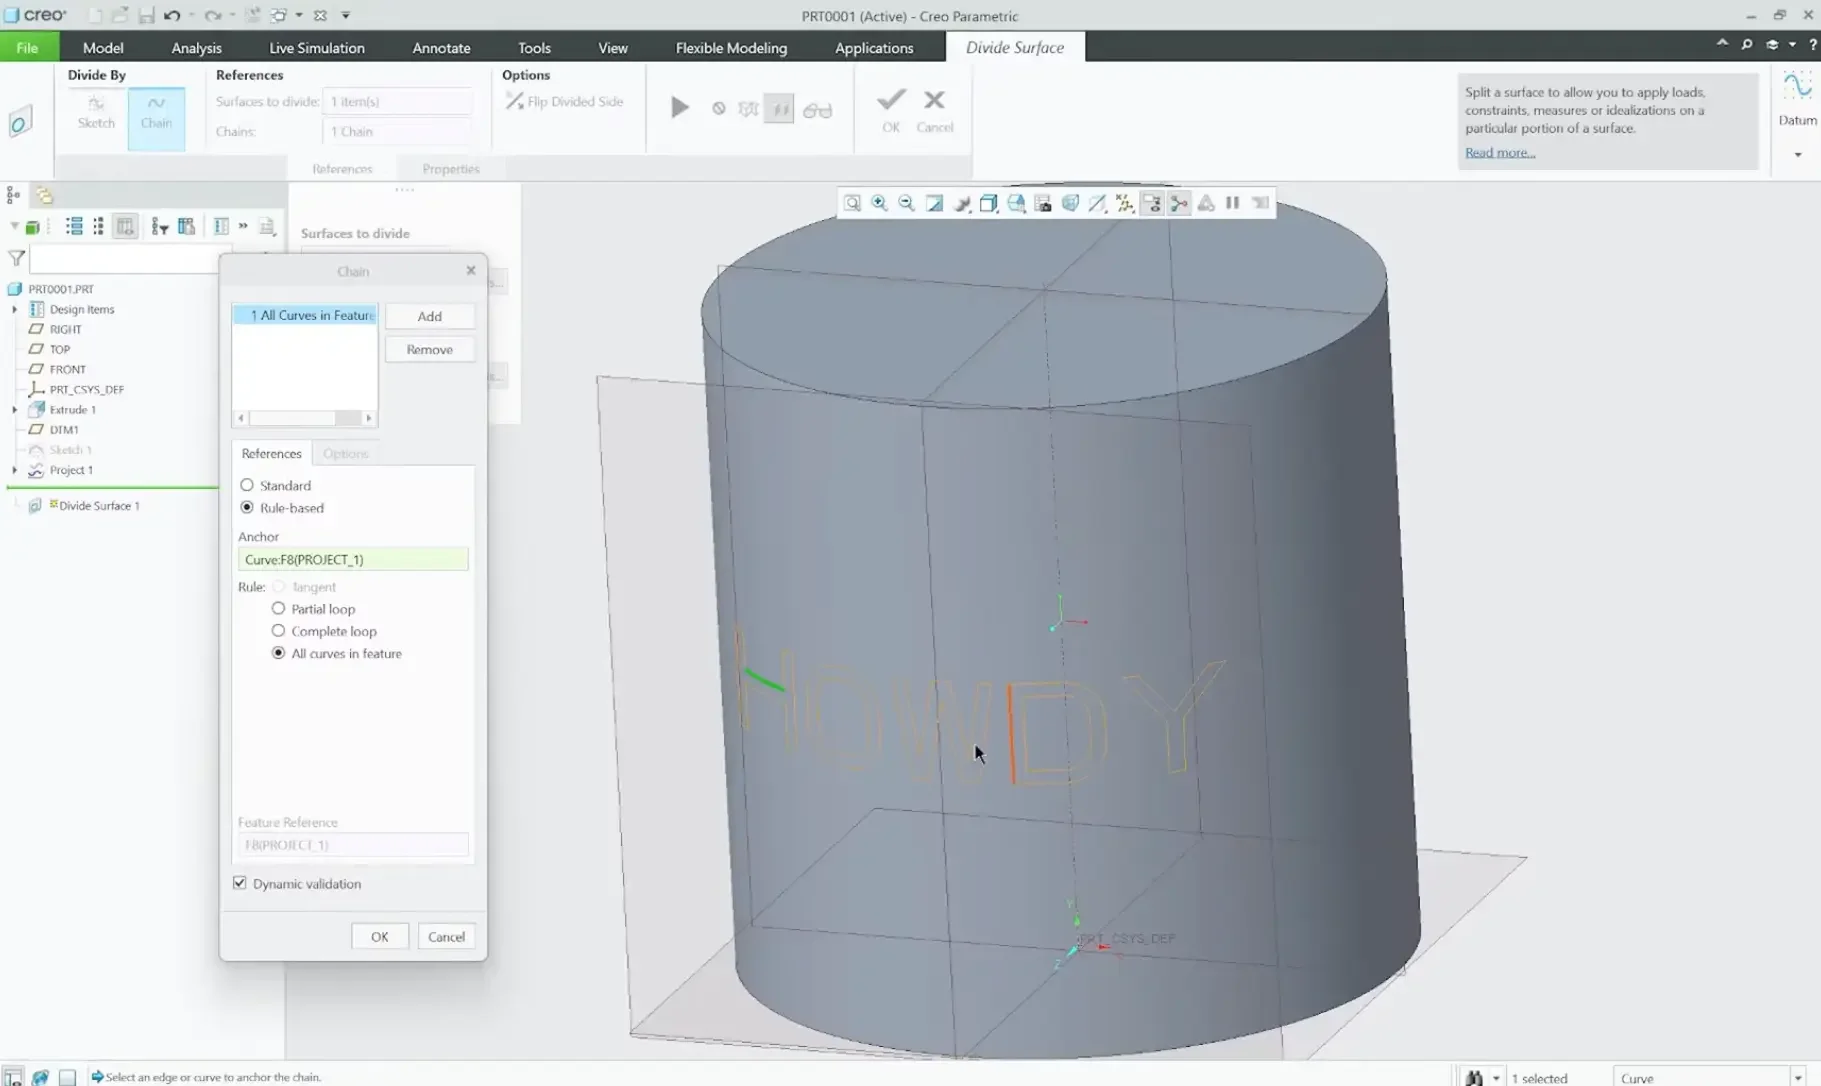
Task: Select the Complete loop rule
Action: tap(278, 631)
